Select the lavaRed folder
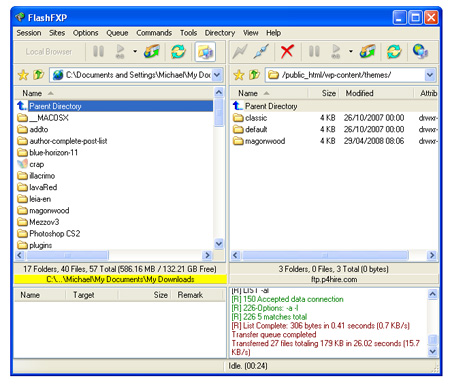The height and width of the screenshot is (385, 450). pyautogui.click(x=37, y=187)
